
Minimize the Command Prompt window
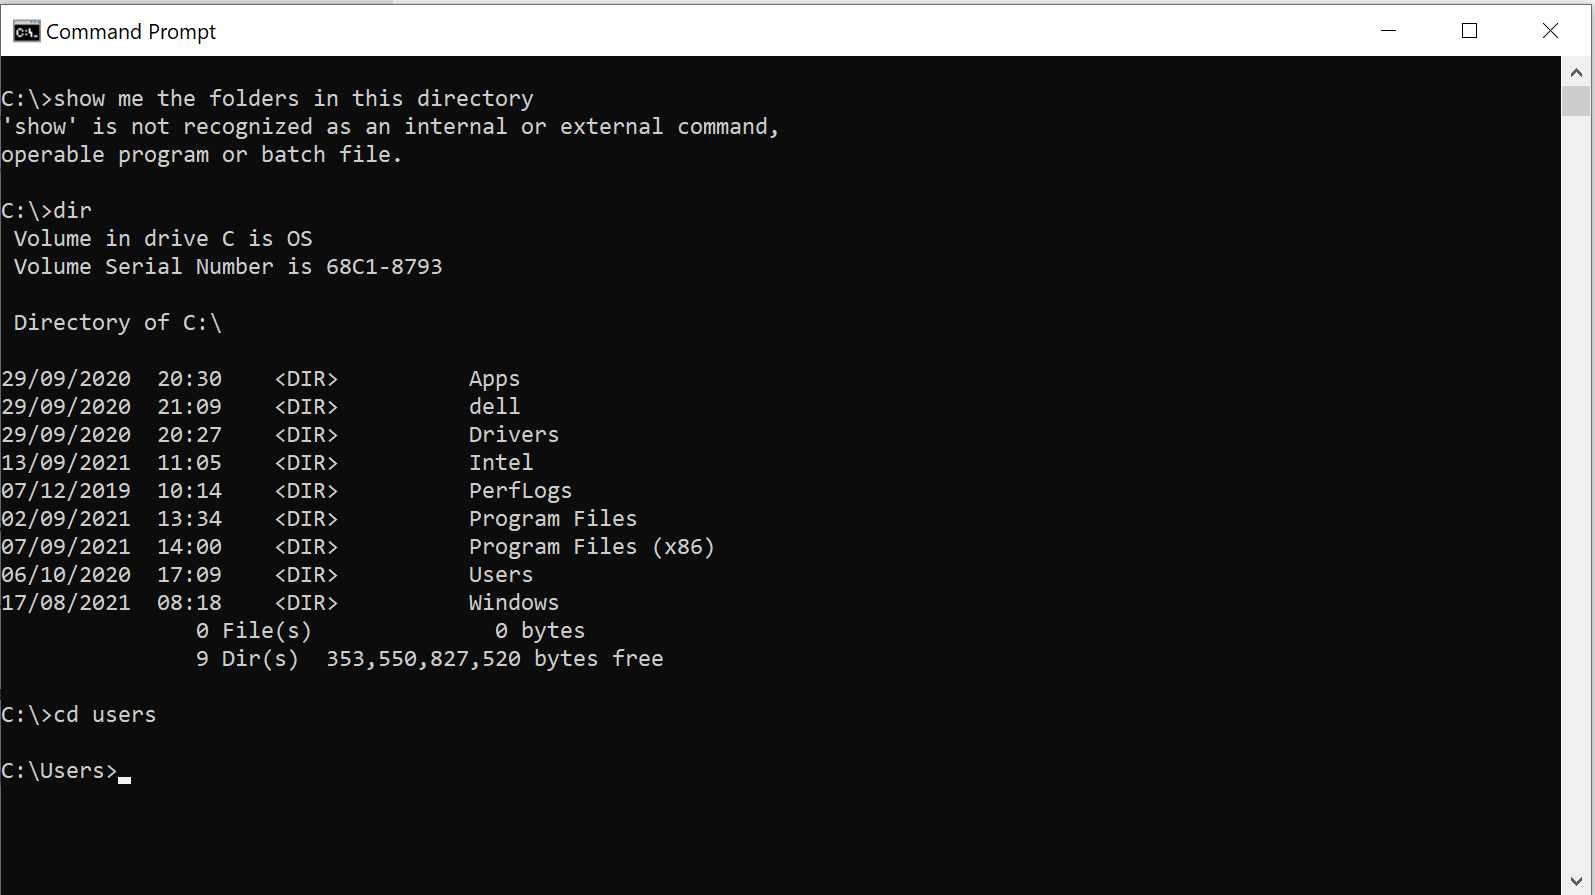(x=1388, y=31)
